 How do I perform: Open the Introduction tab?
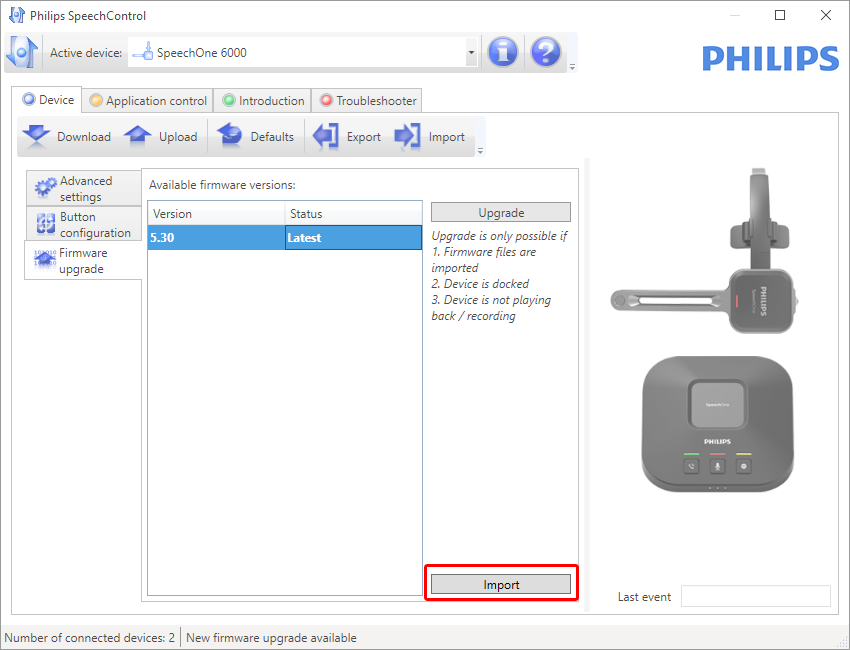click(263, 100)
